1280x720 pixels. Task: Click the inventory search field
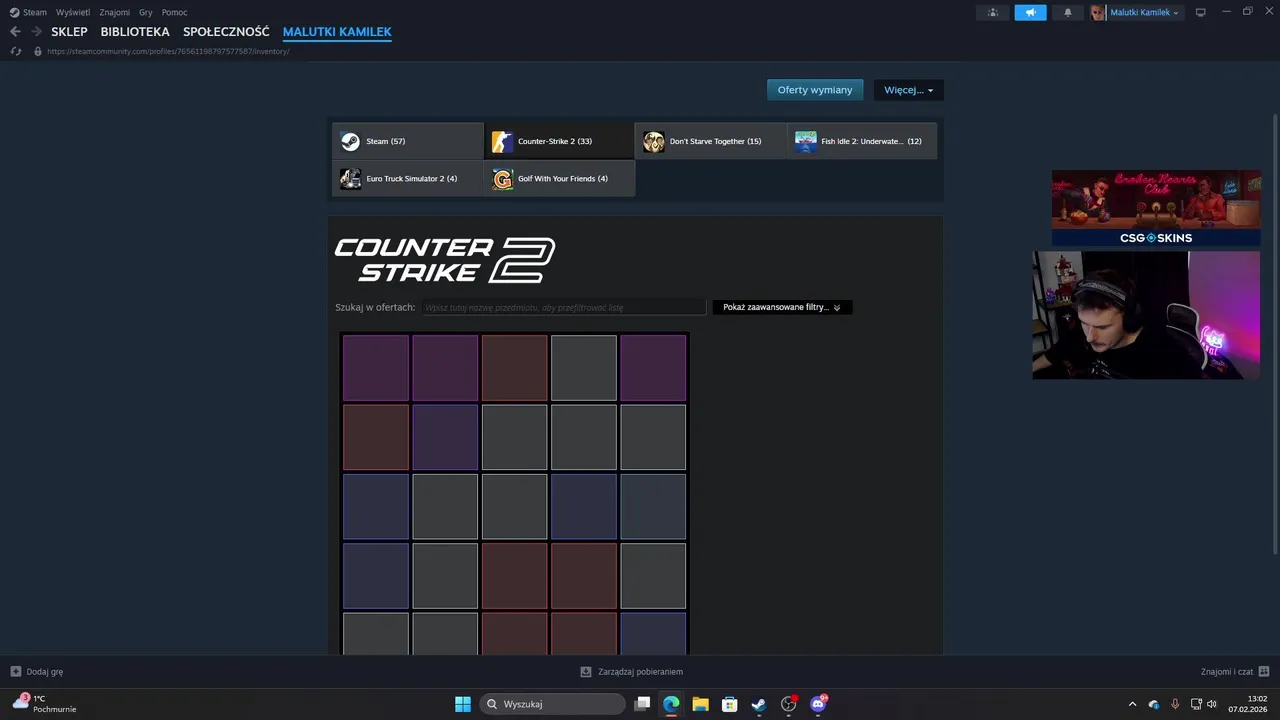[x=563, y=307]
